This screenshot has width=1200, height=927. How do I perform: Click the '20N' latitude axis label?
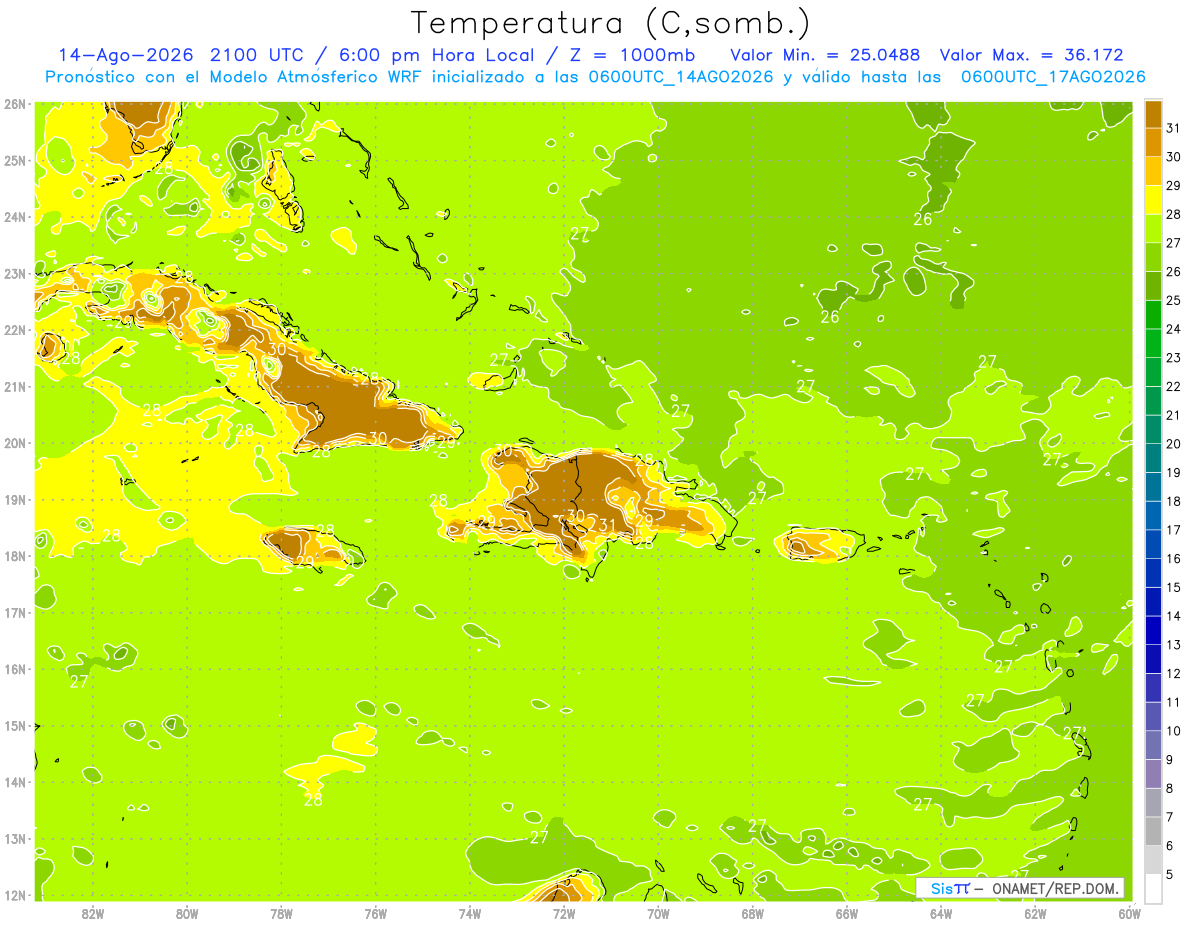tap(15, 443)
